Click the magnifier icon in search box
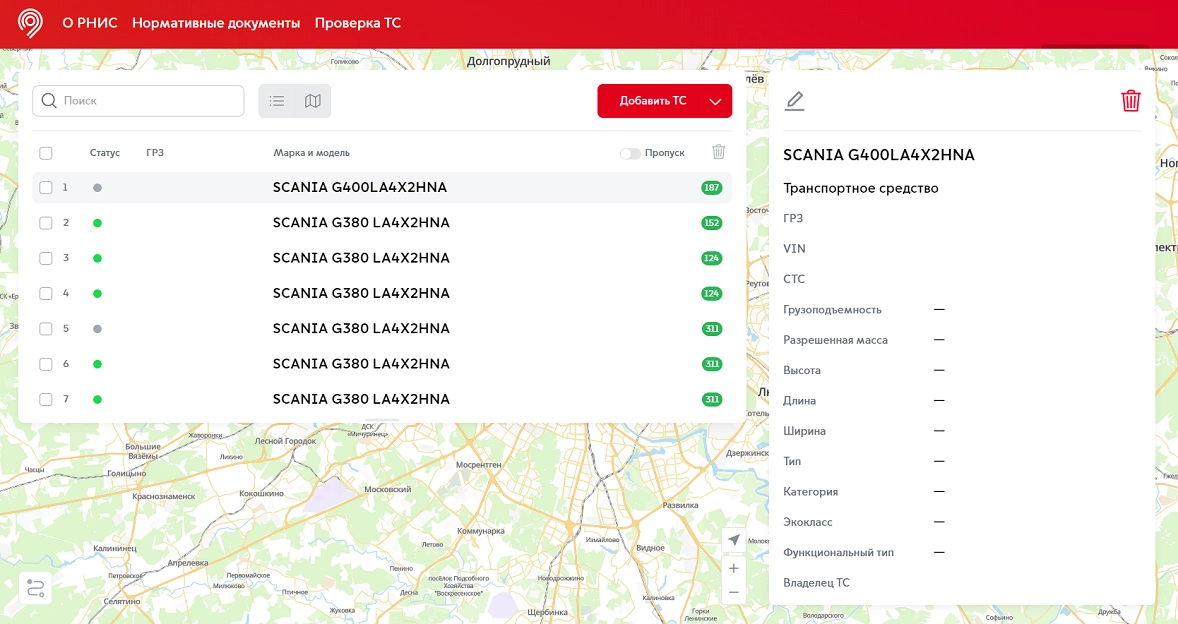The width and height of the screenshot is (1178, 624). (49, 101)
